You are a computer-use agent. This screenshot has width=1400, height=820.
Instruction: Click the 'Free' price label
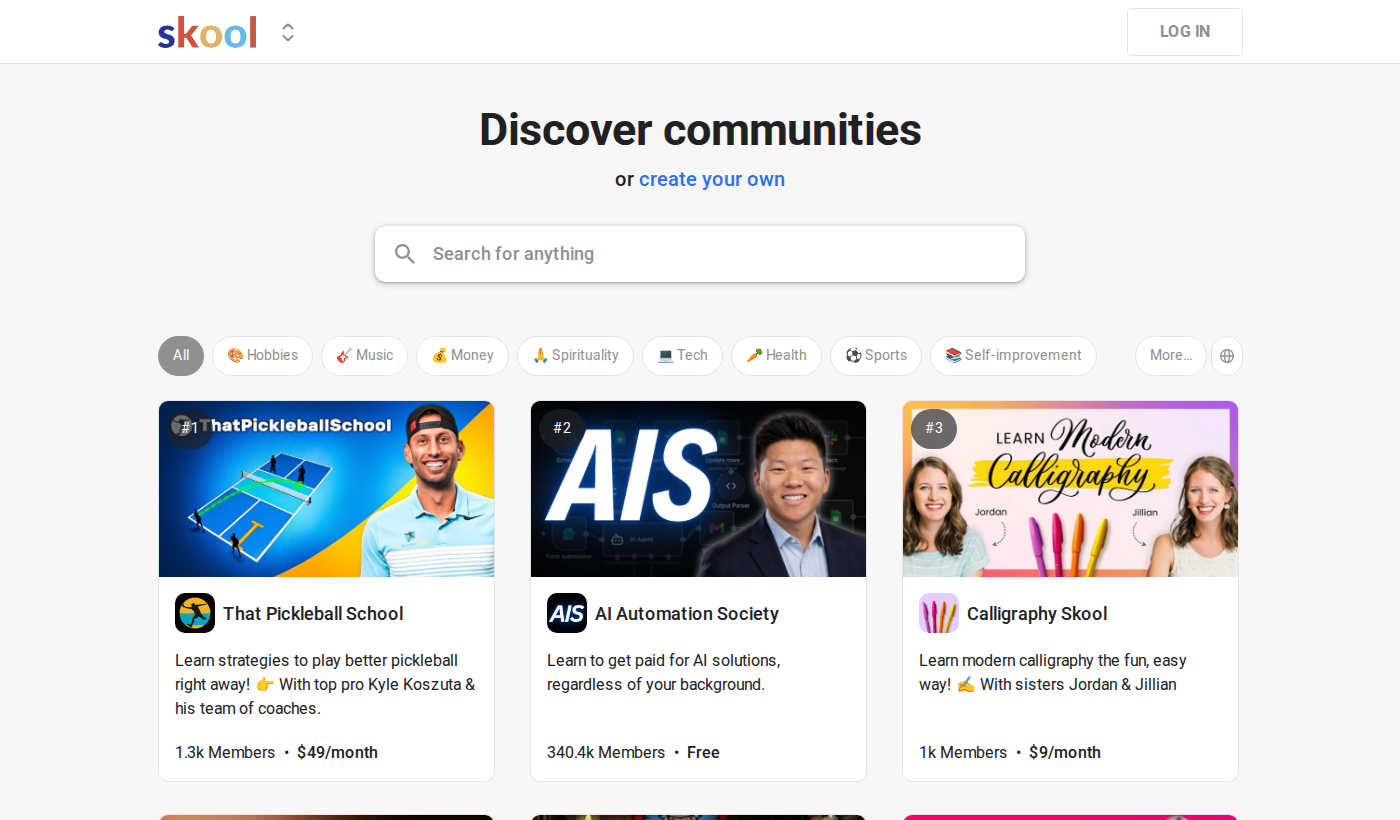(x=703, y=752)
